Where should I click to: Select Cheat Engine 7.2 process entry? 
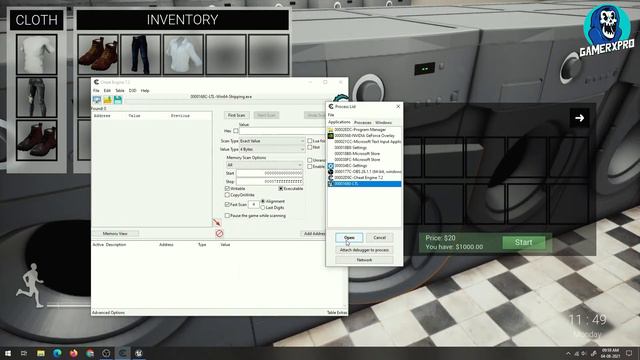pyautogui.click(x=364, y=178)
